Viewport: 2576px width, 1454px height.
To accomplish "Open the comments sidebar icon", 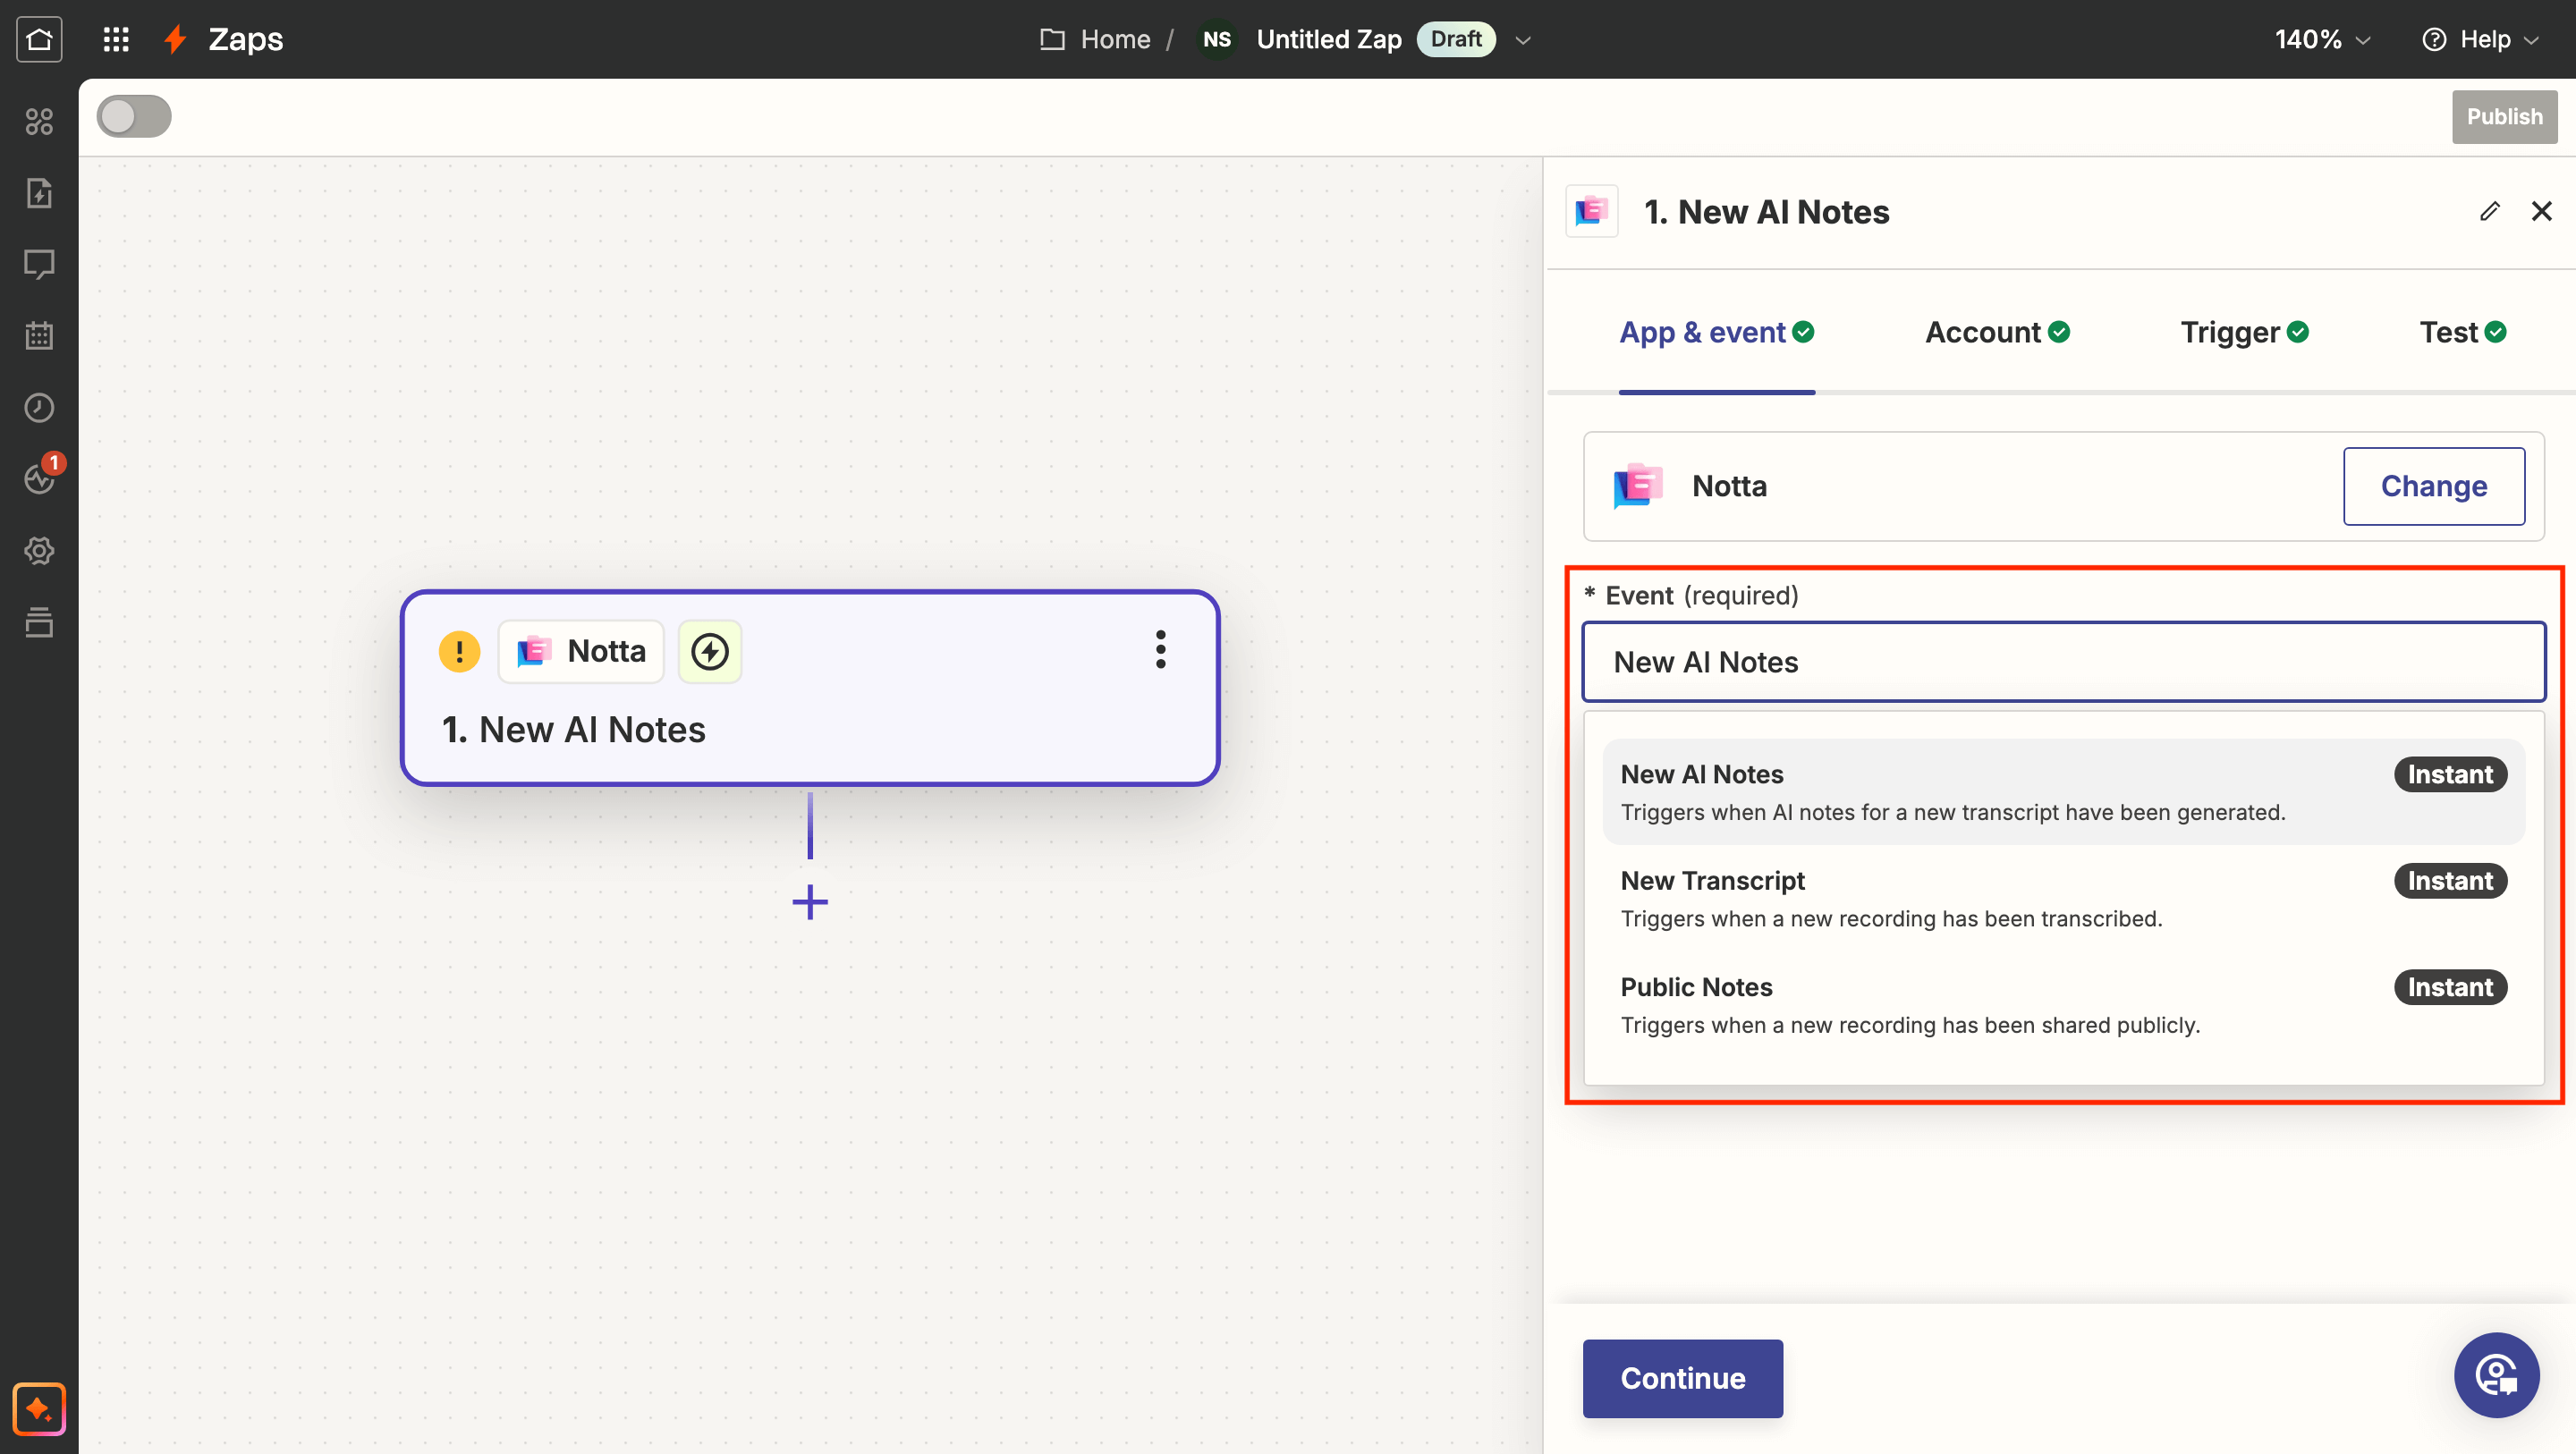I will [x=39, y=265].
